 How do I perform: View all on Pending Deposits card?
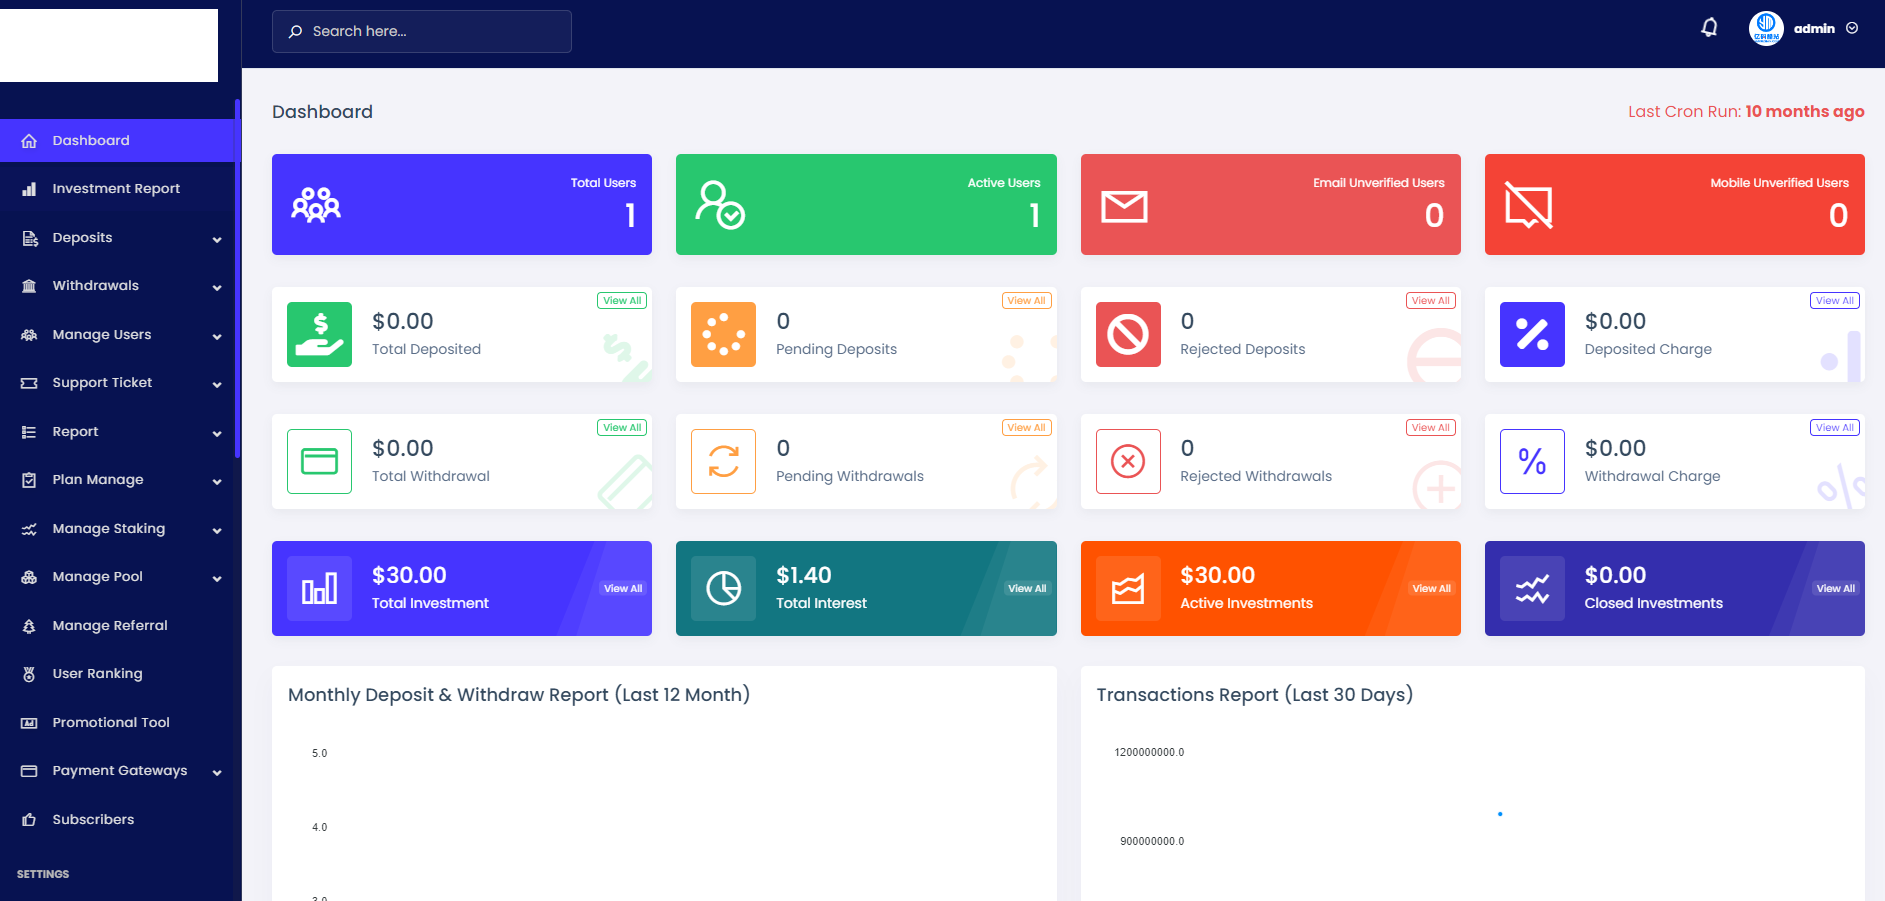point(1026,301)
